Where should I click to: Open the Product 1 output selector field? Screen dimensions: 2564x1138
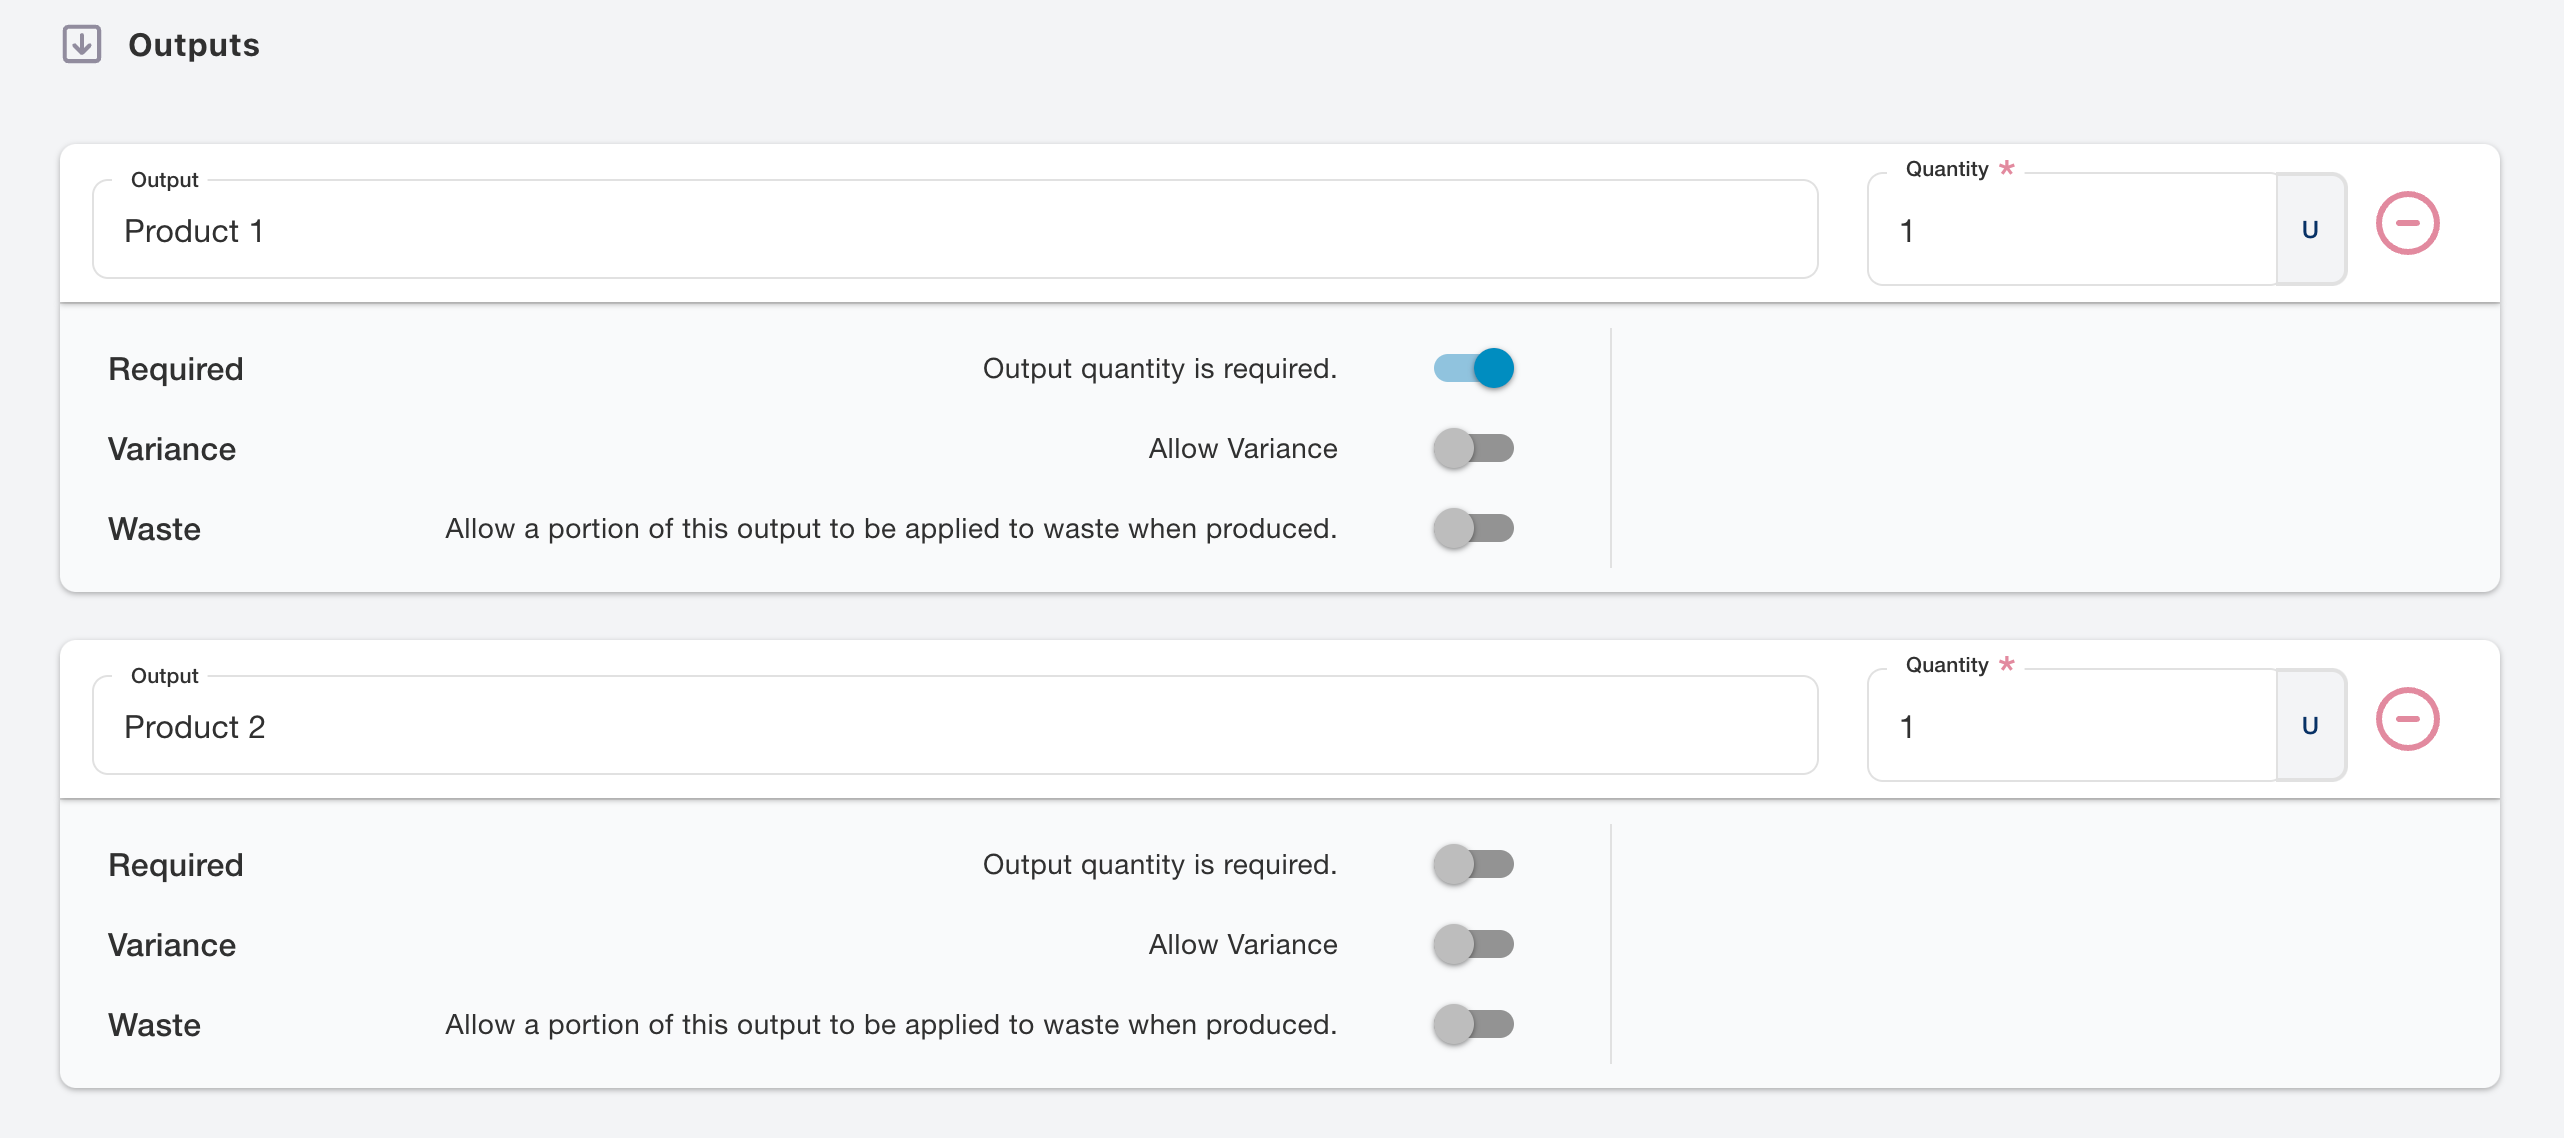[x=954, y=231]
